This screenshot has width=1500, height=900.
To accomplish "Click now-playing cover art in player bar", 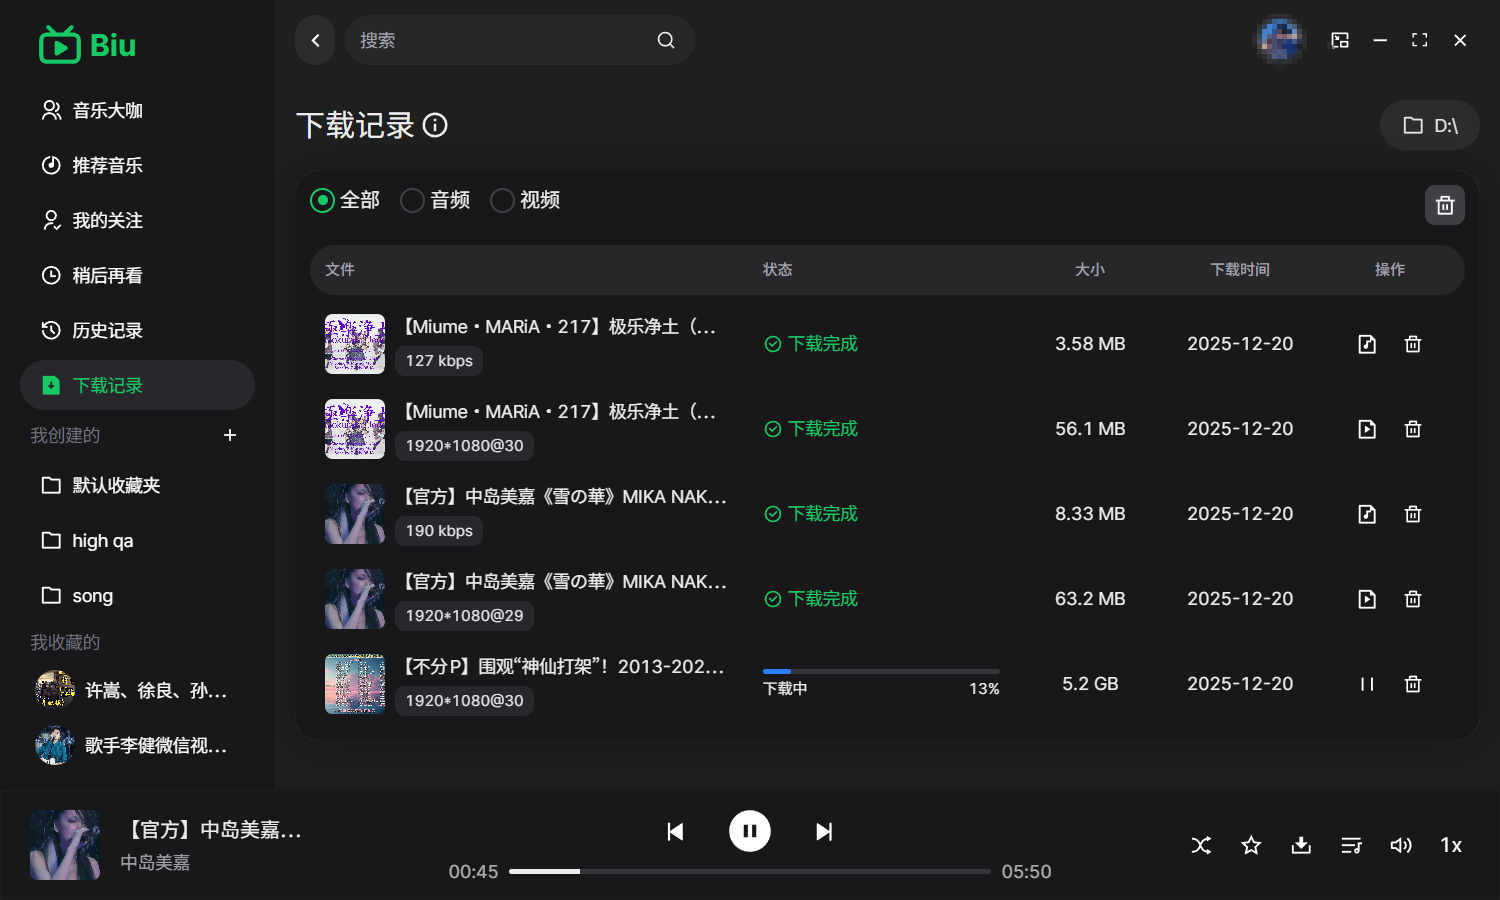I will pyautogui.click(x=65, y=845).
